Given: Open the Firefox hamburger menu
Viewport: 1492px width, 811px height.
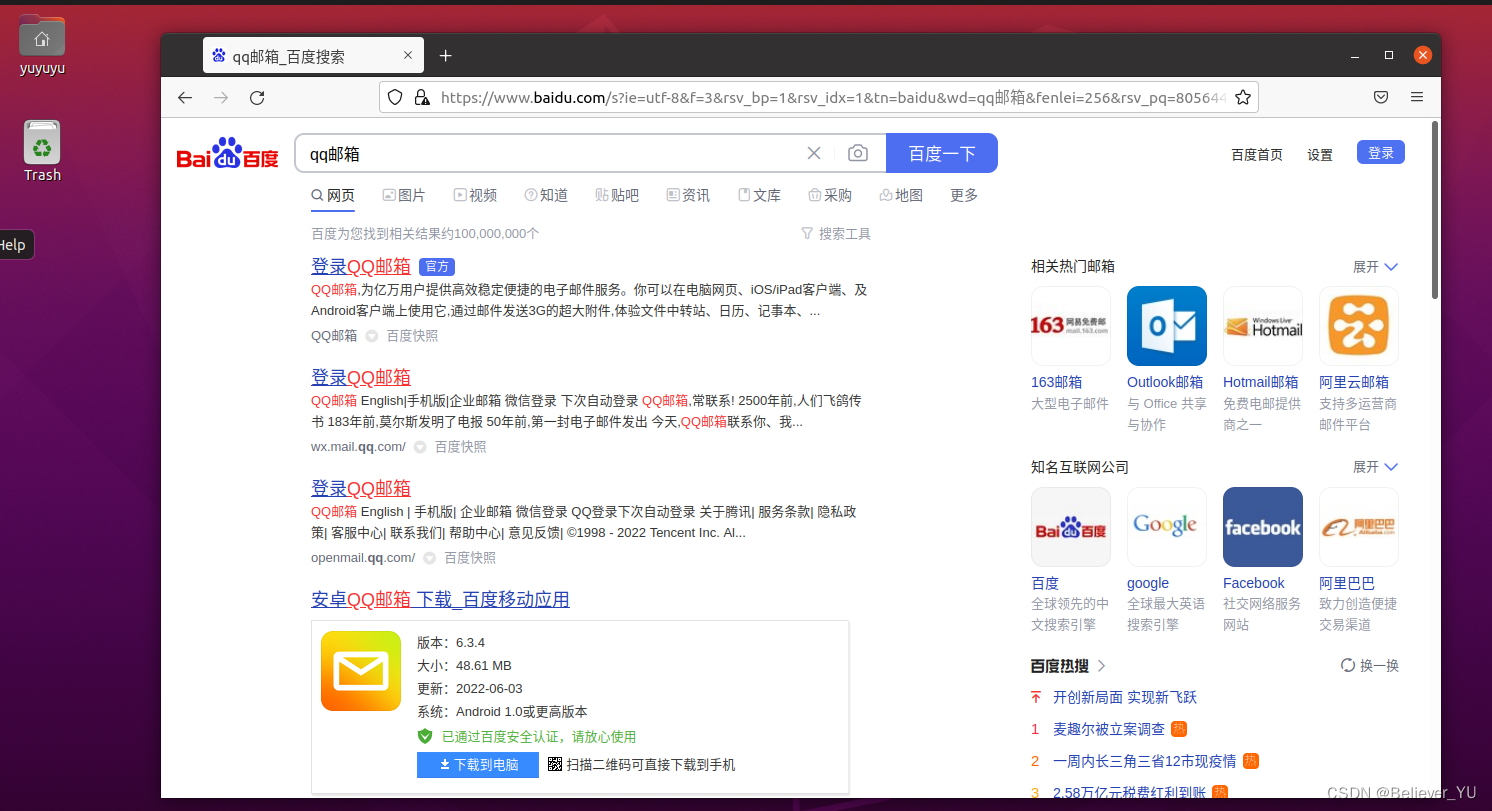Looking at the screenshot, I should [1416, 97].
